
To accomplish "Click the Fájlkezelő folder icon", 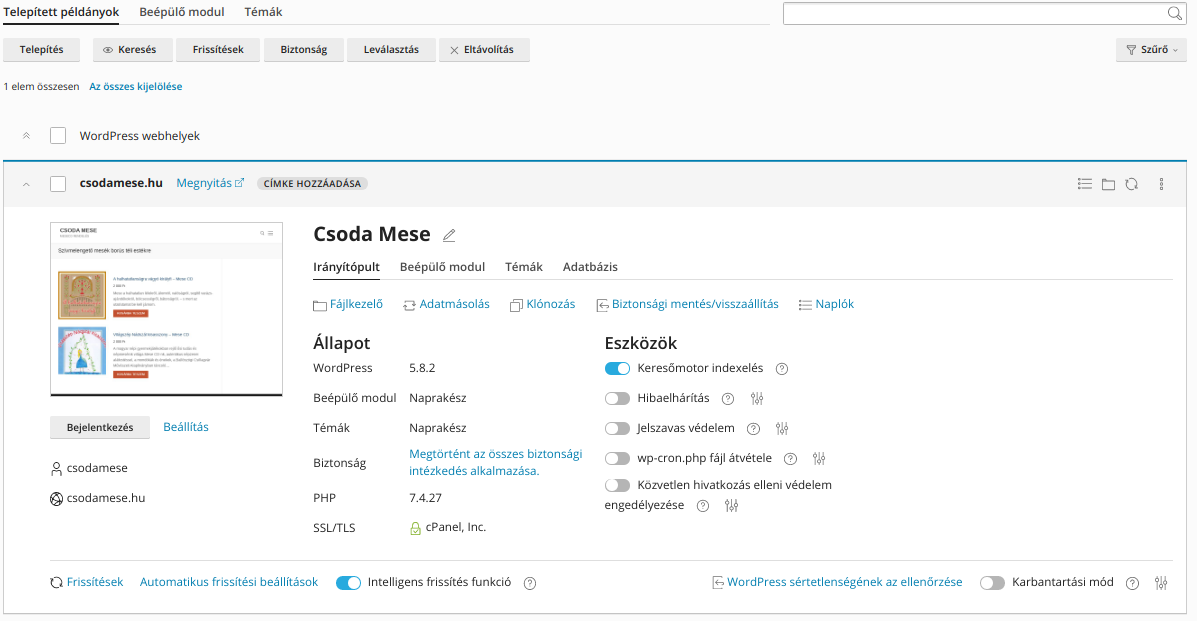I will [320, 306].
